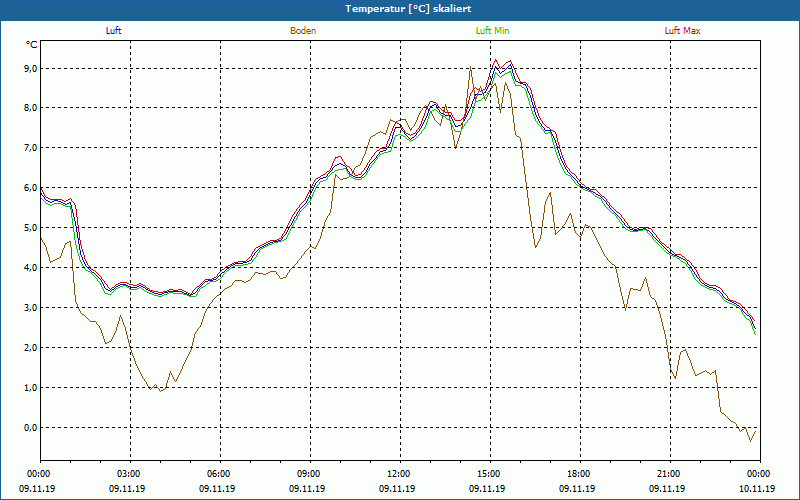Viewport: 800px width, 500px height.
Task: Select the red Luft Max legend label
Action: tap(682, 31)
